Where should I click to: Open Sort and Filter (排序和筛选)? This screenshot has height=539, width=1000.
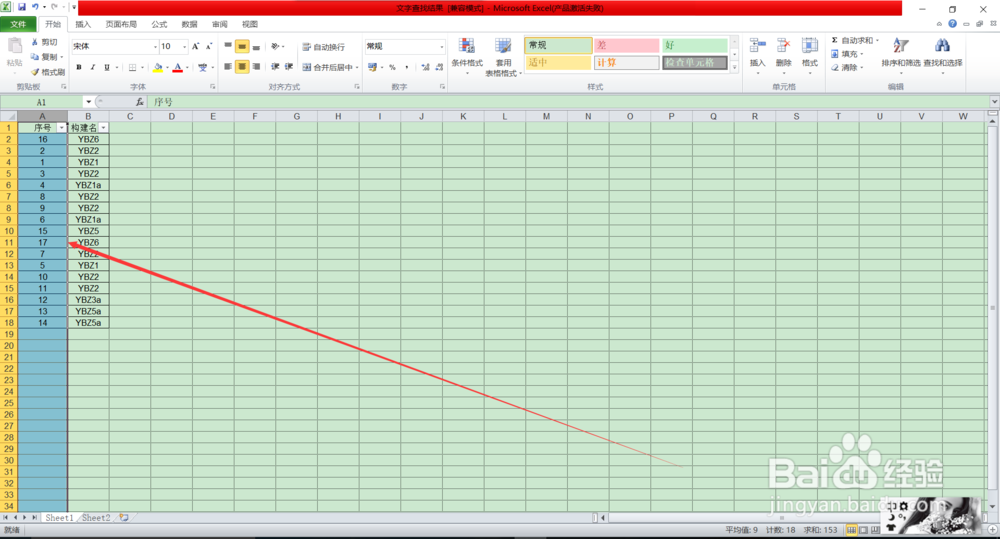click(901, 56)
